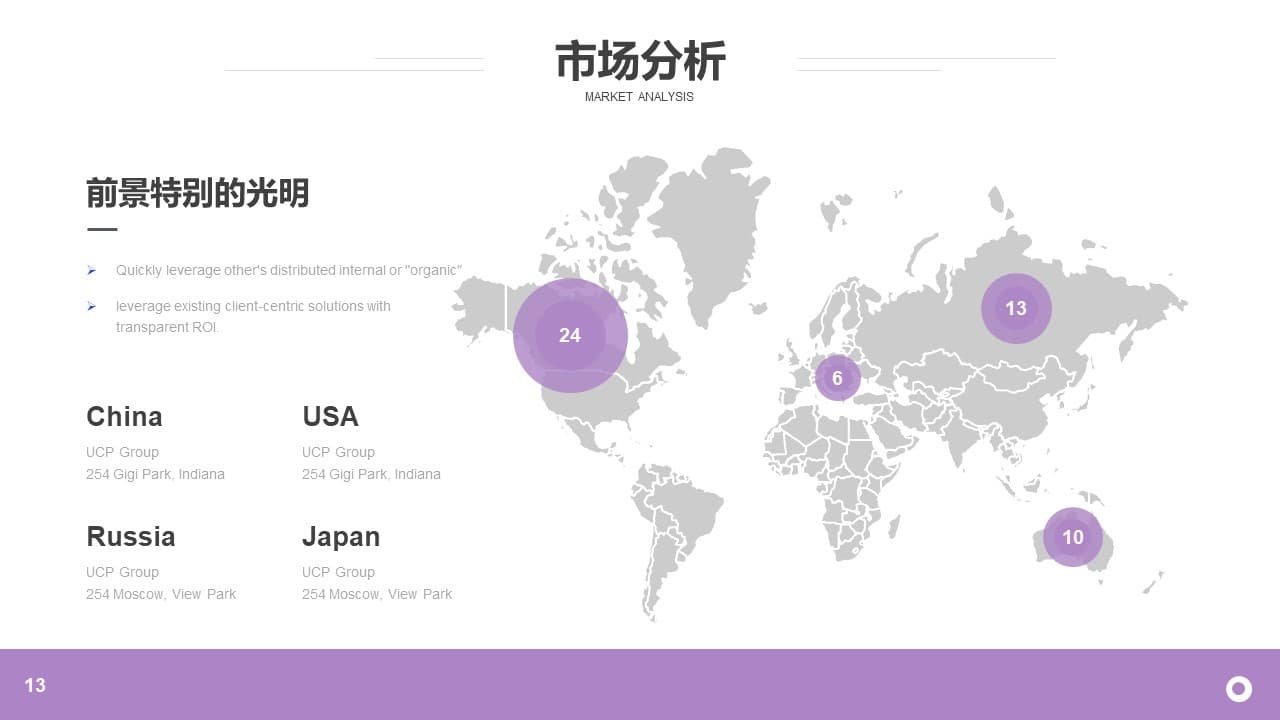The width and height of the screenshot is (1280, 720).
Task: Click the second blue arrow bullet icon
Action: tap(91, 306)
